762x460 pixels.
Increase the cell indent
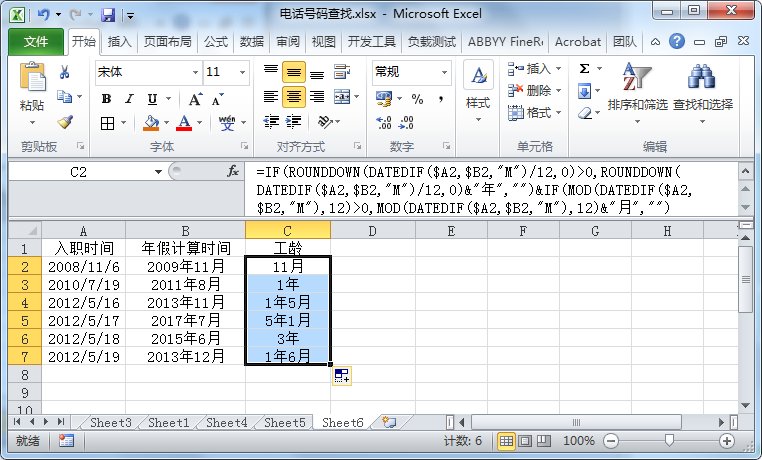(x=294, y=121)
